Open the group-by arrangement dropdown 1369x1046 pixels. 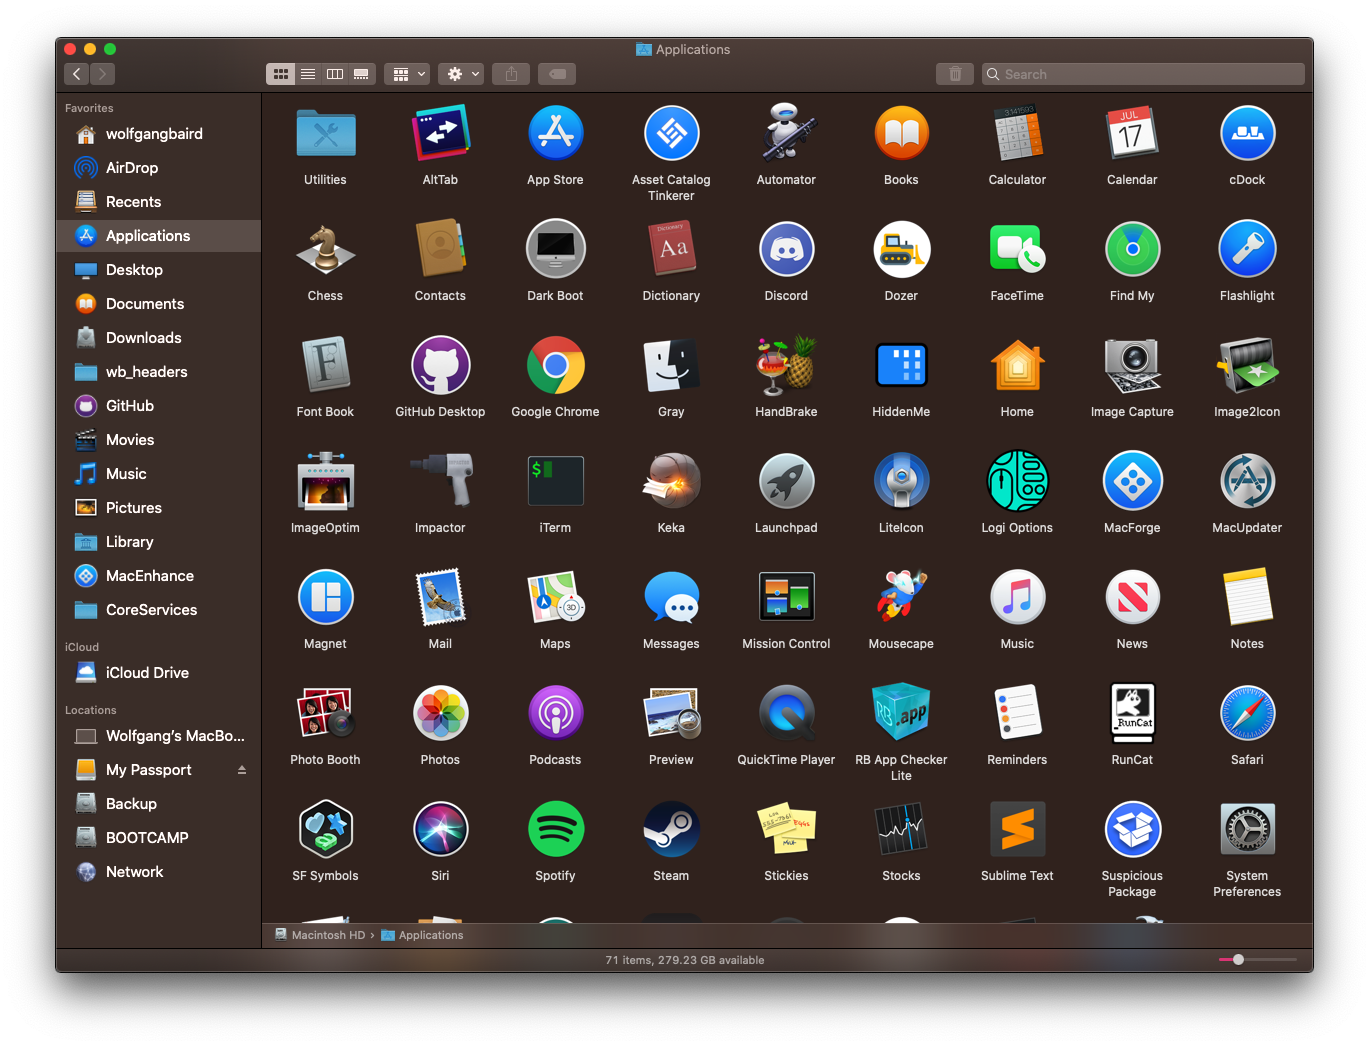coord(407,74)
